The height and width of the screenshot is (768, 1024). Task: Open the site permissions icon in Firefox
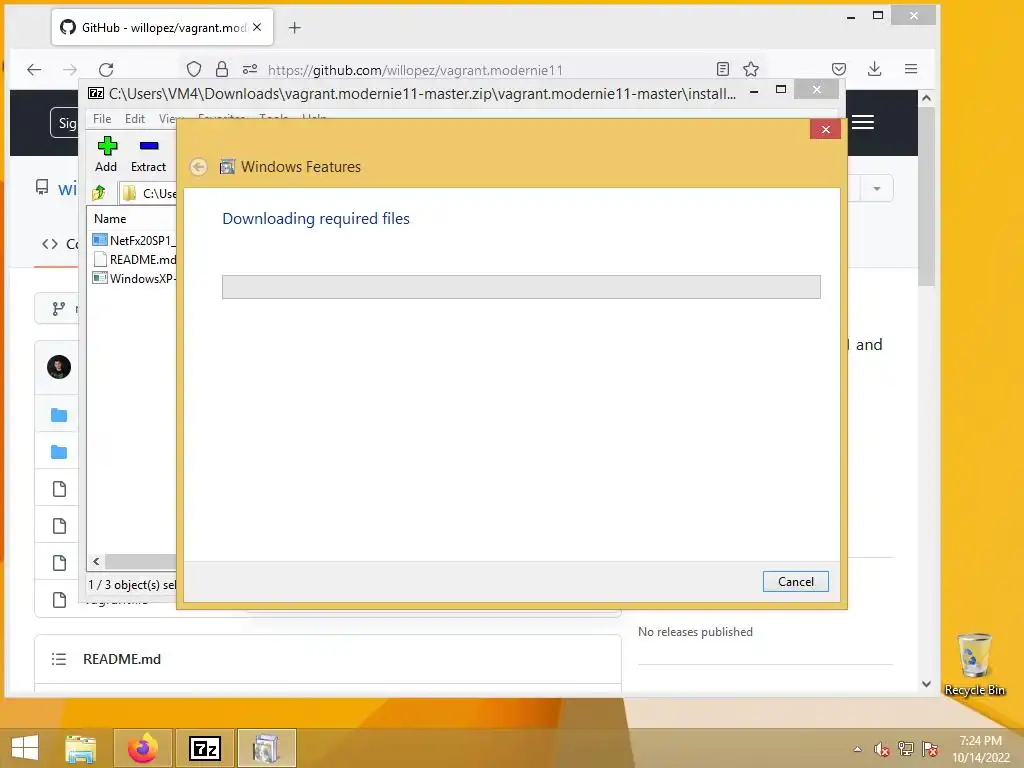coord(249,69)
